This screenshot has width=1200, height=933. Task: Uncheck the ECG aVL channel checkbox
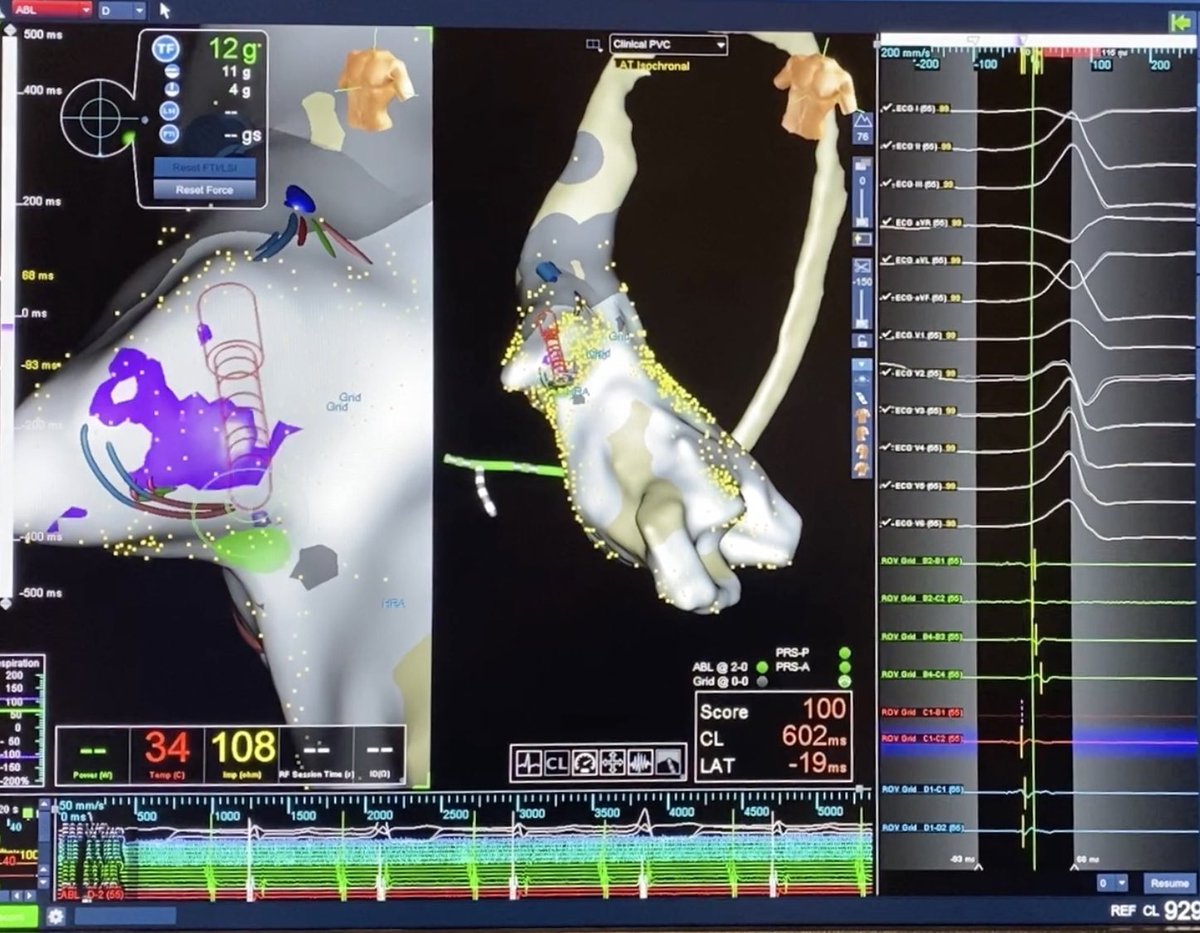point(885,260)
